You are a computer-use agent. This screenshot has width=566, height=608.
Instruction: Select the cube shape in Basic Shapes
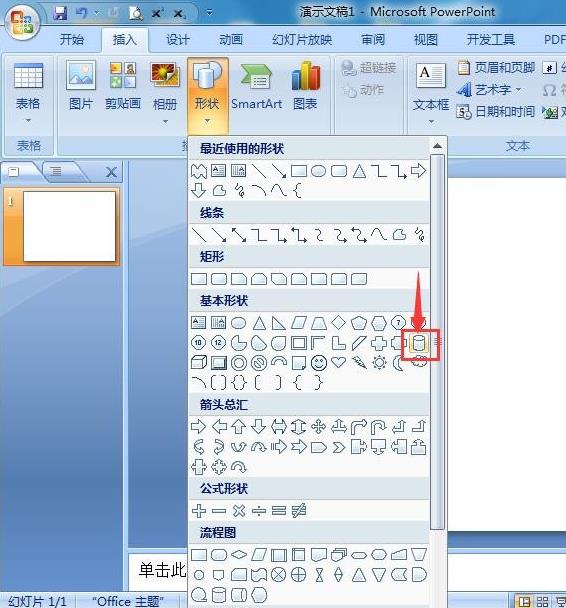(x=199, y=363)
